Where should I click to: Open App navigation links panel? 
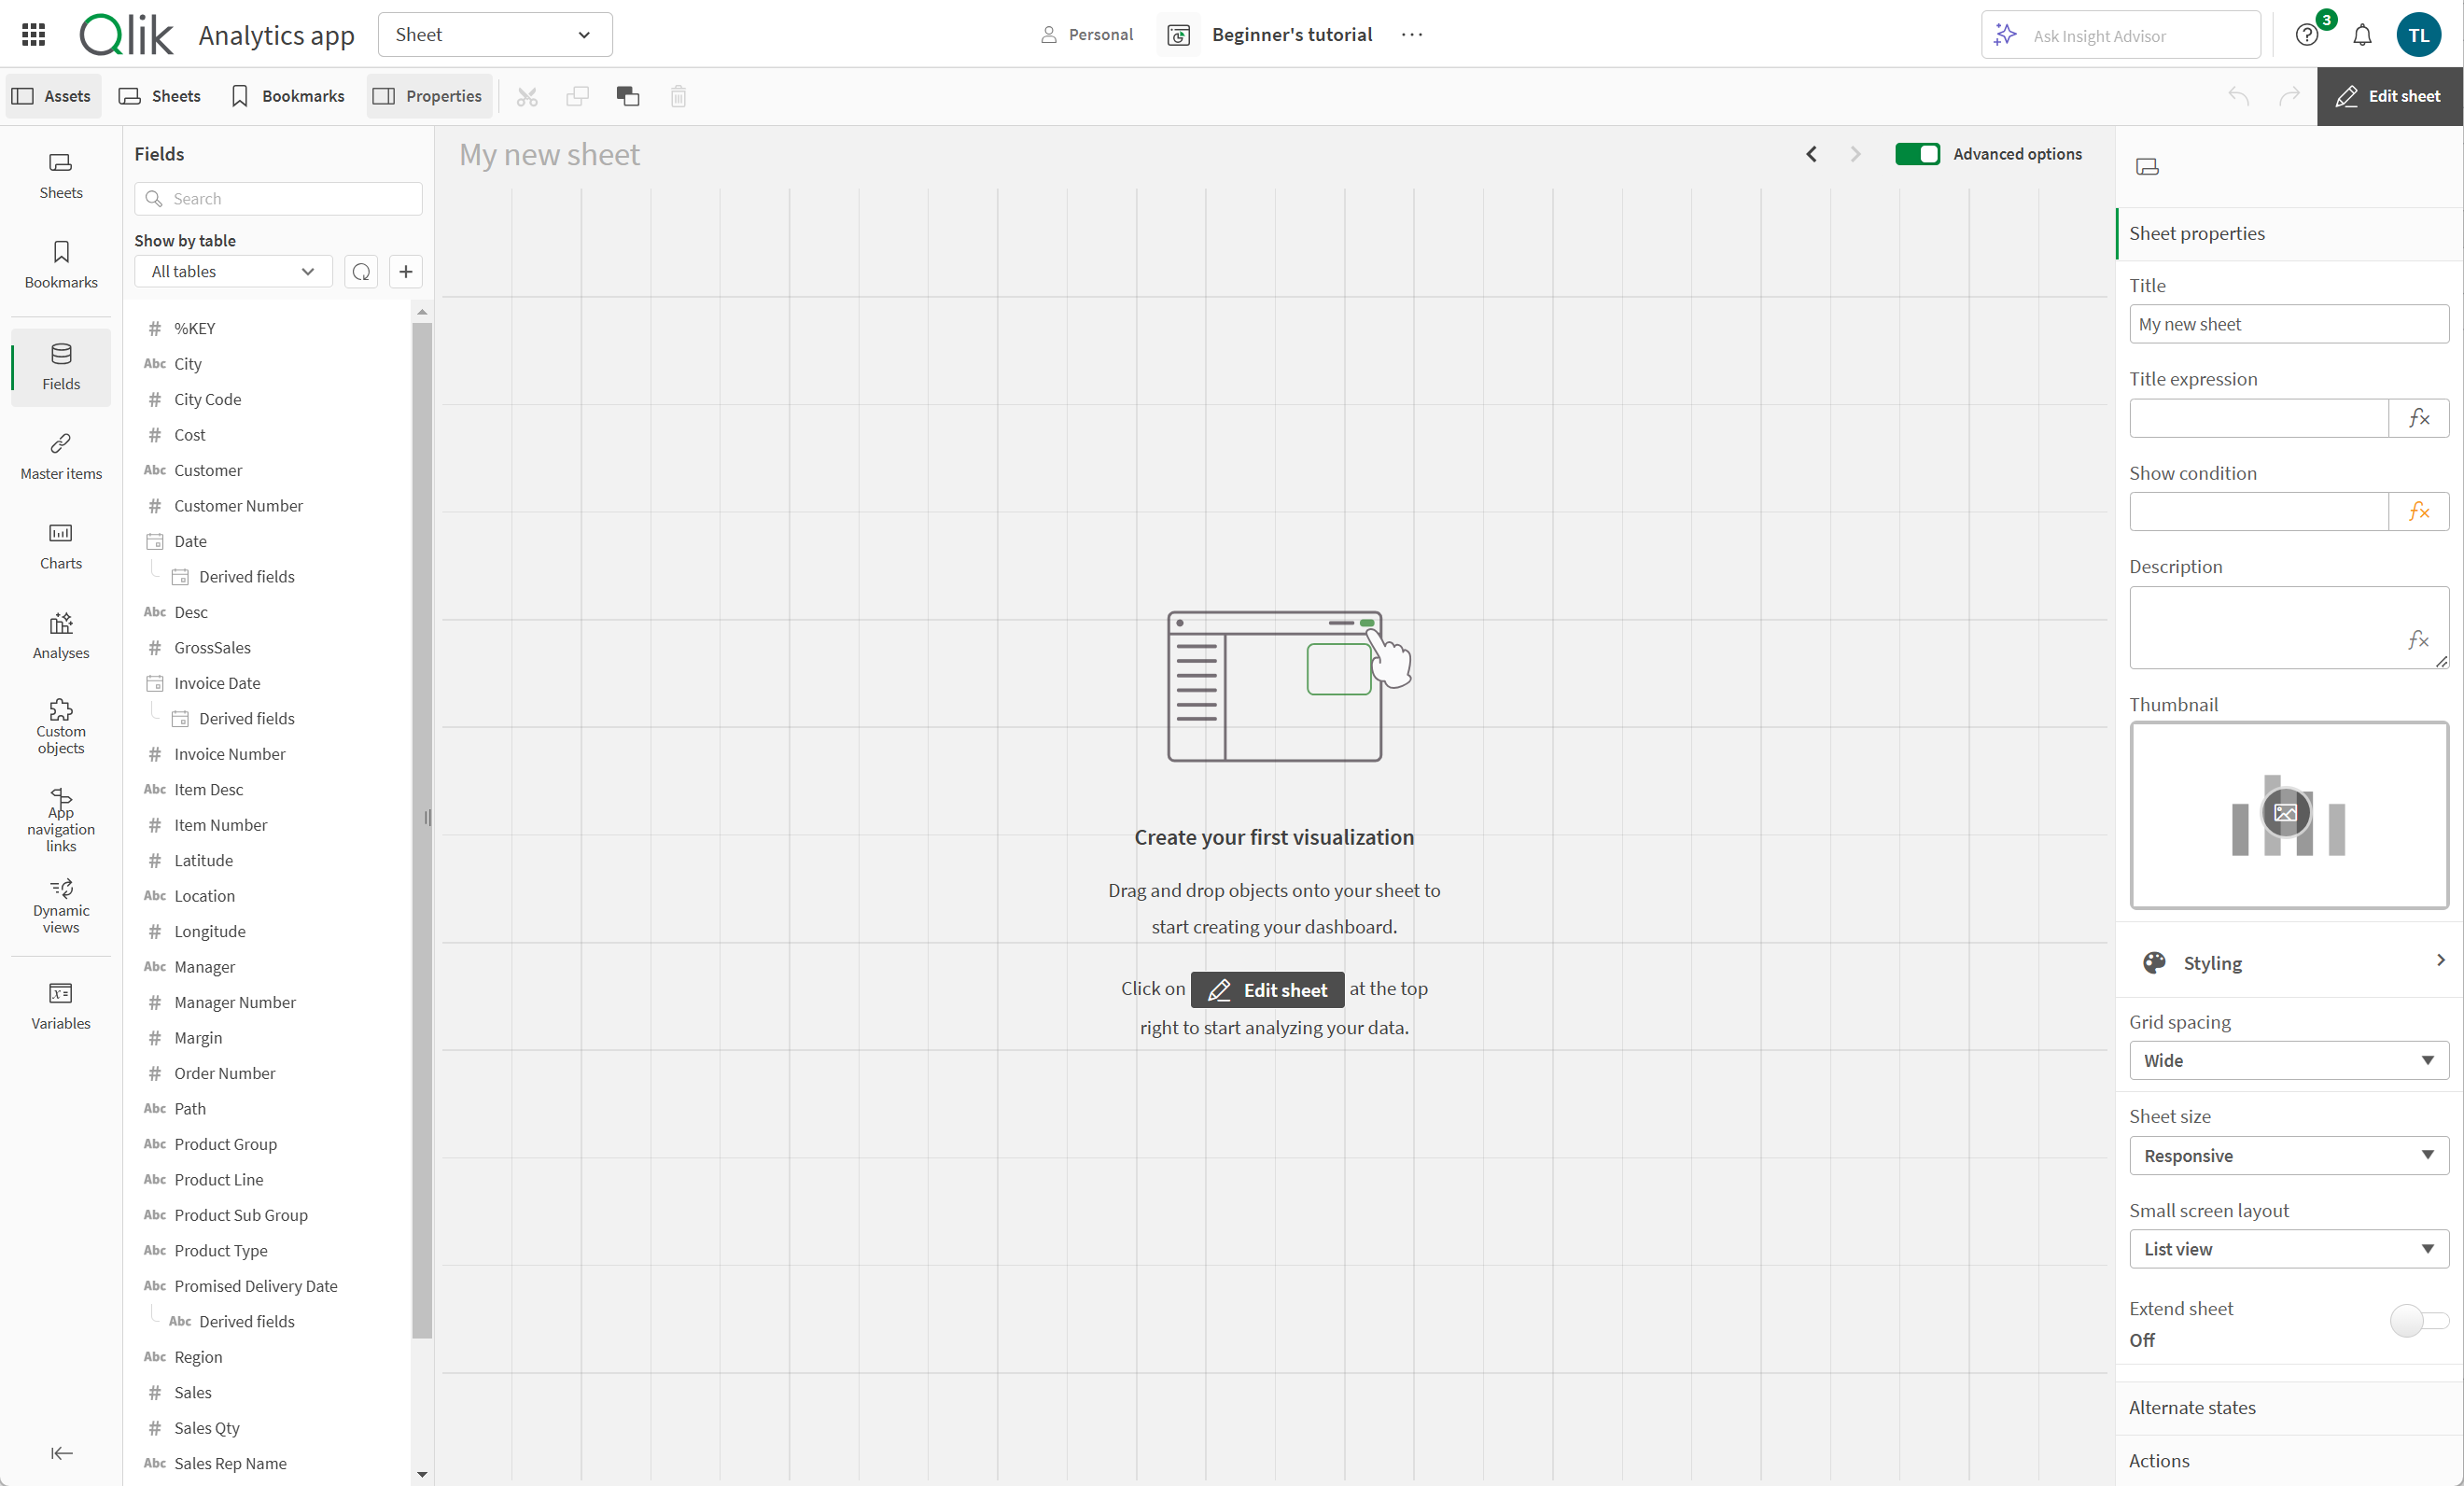coord(60,820)
